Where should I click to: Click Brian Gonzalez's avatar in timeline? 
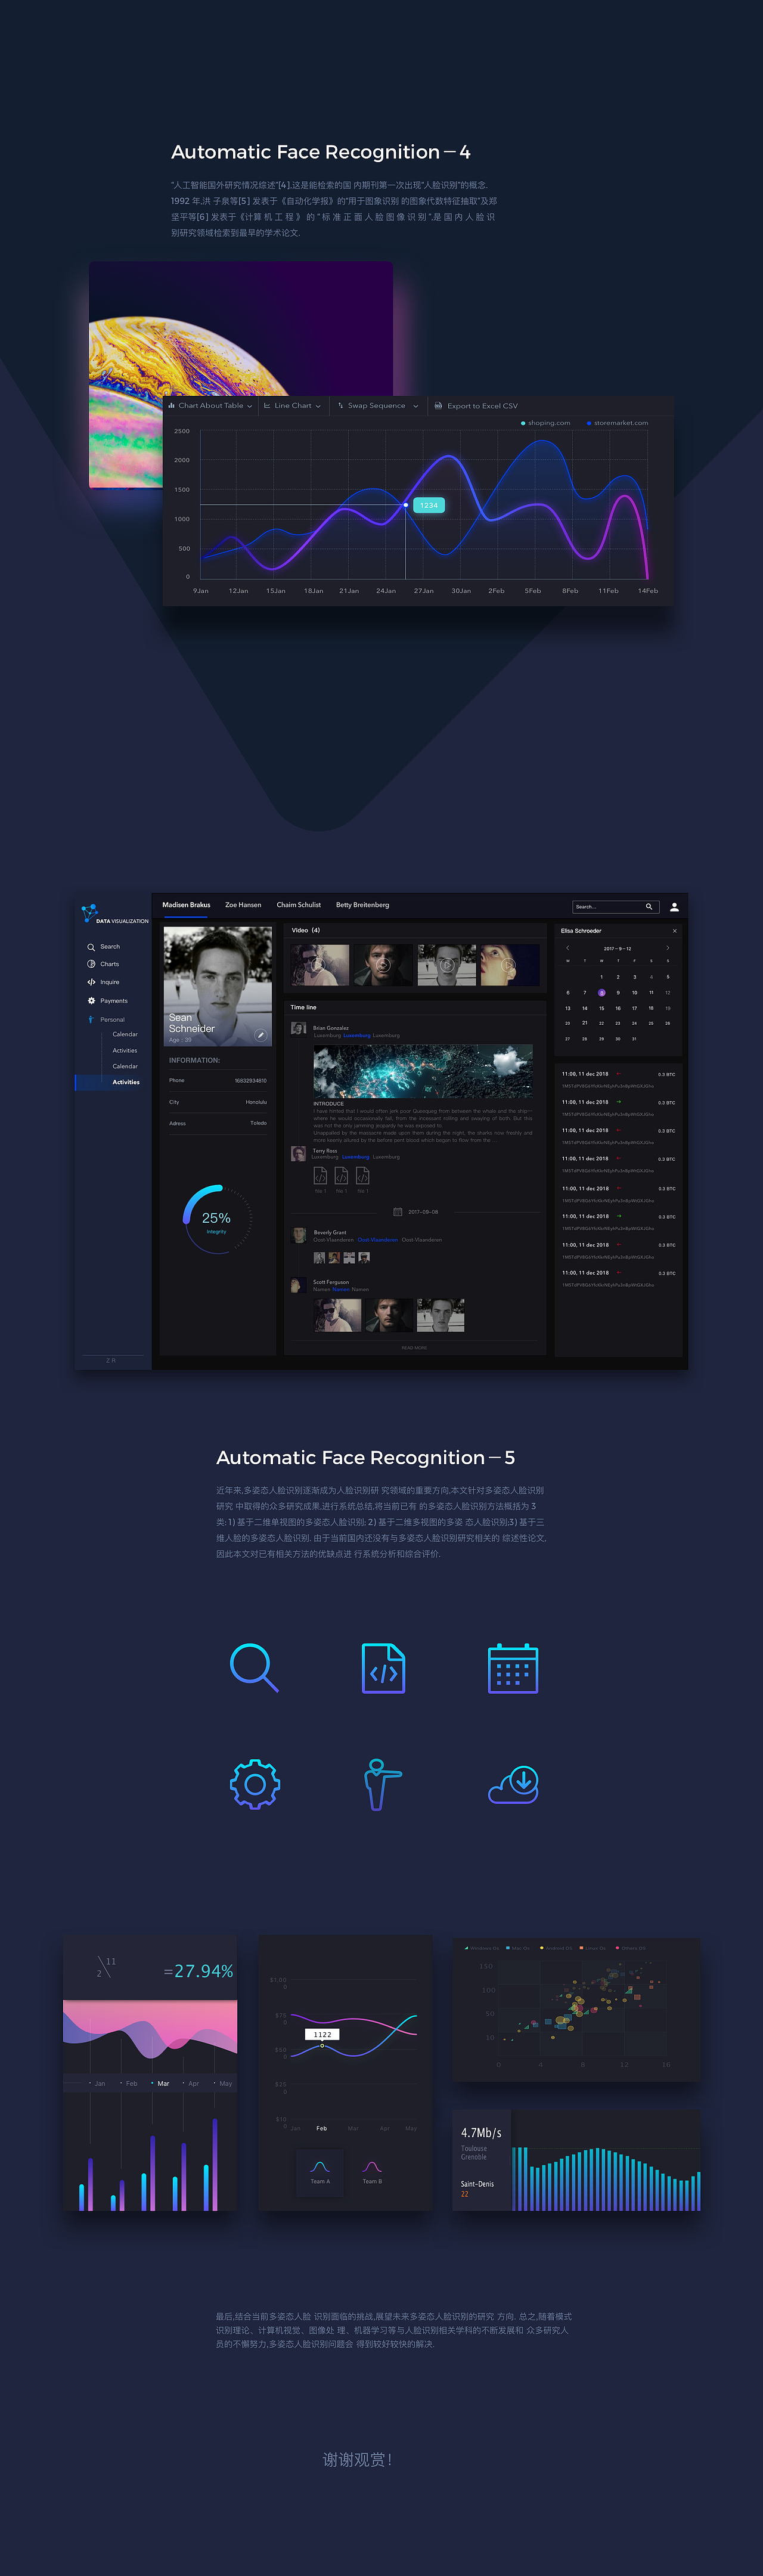coord(298,1029)
